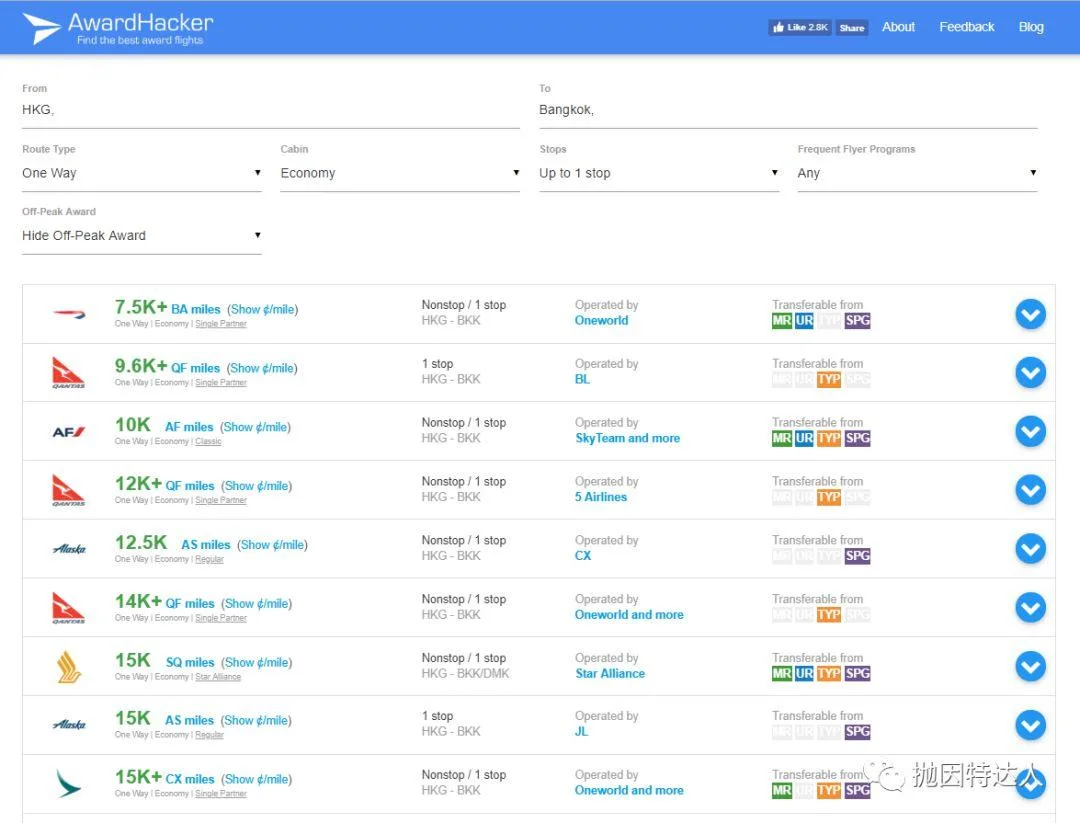Click the Facebook Share button
This screenshot has width=1080, height=823.
click(852, 28)
